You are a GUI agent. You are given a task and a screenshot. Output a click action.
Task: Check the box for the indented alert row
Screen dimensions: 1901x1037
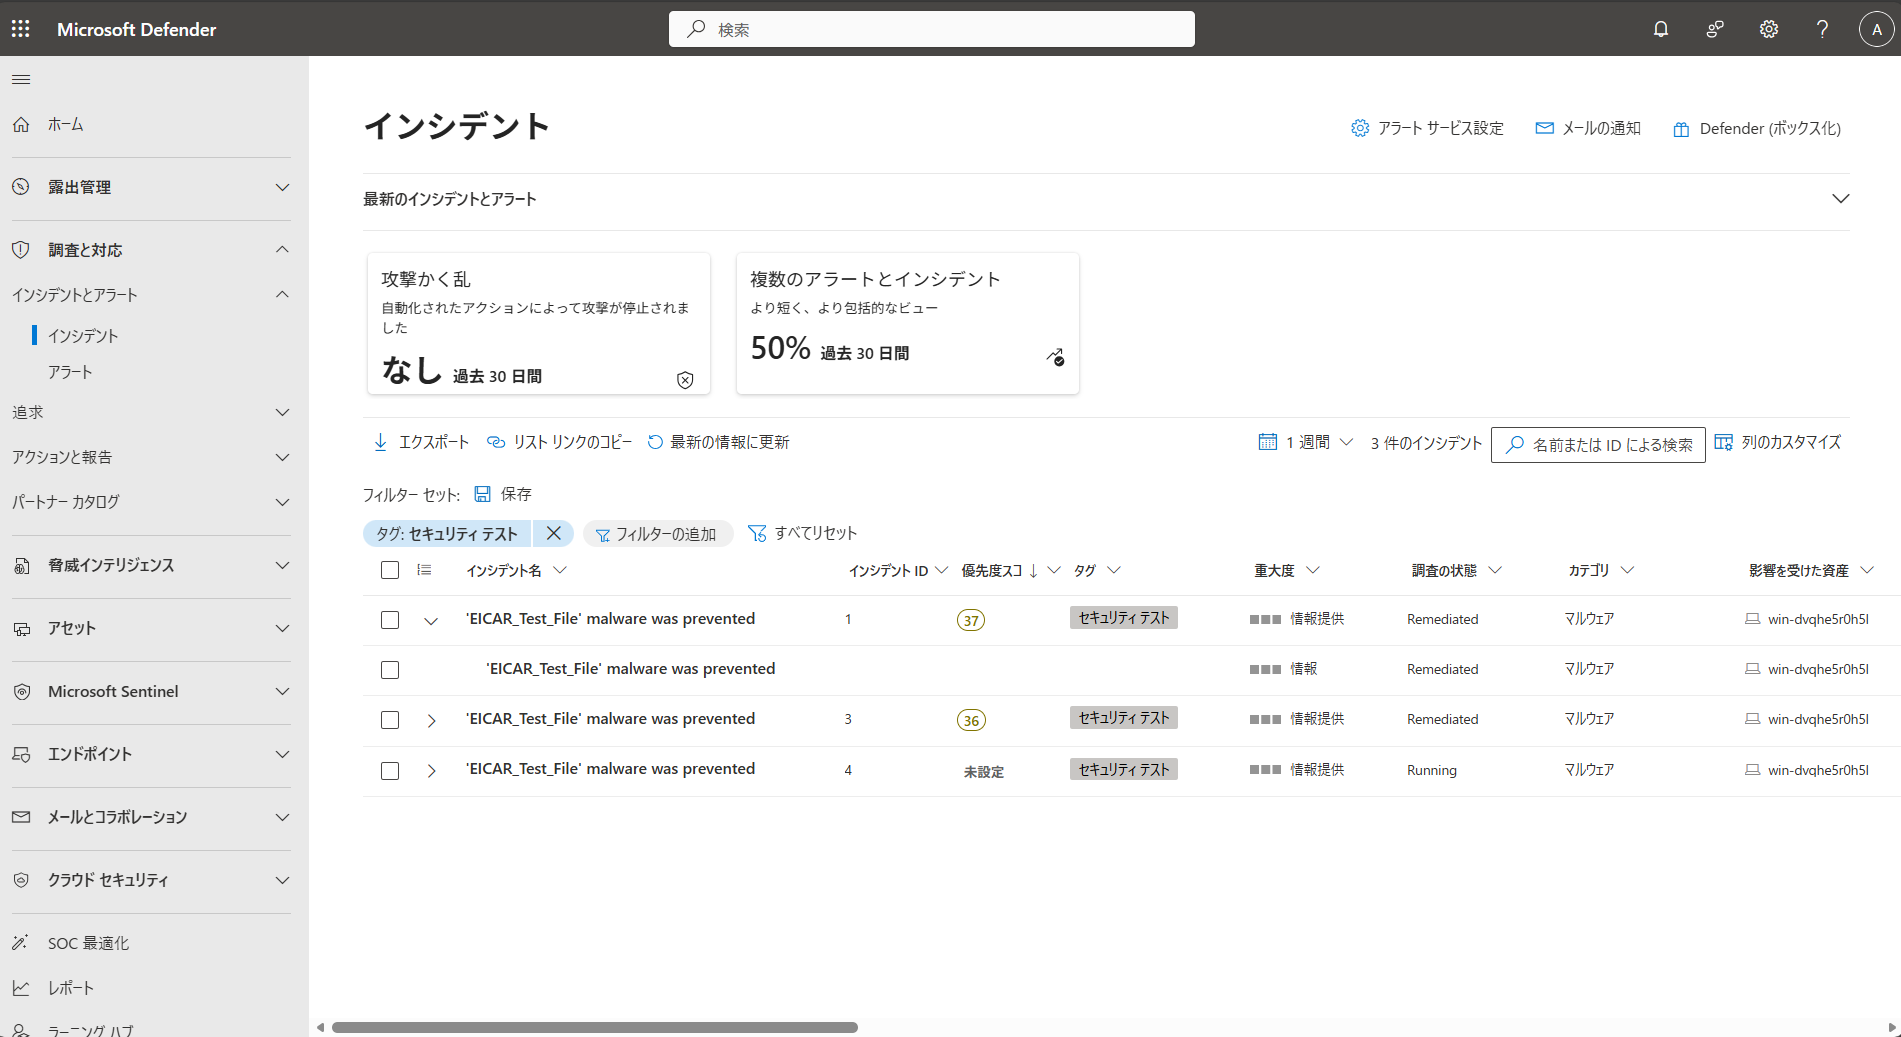tap(390, 670)
